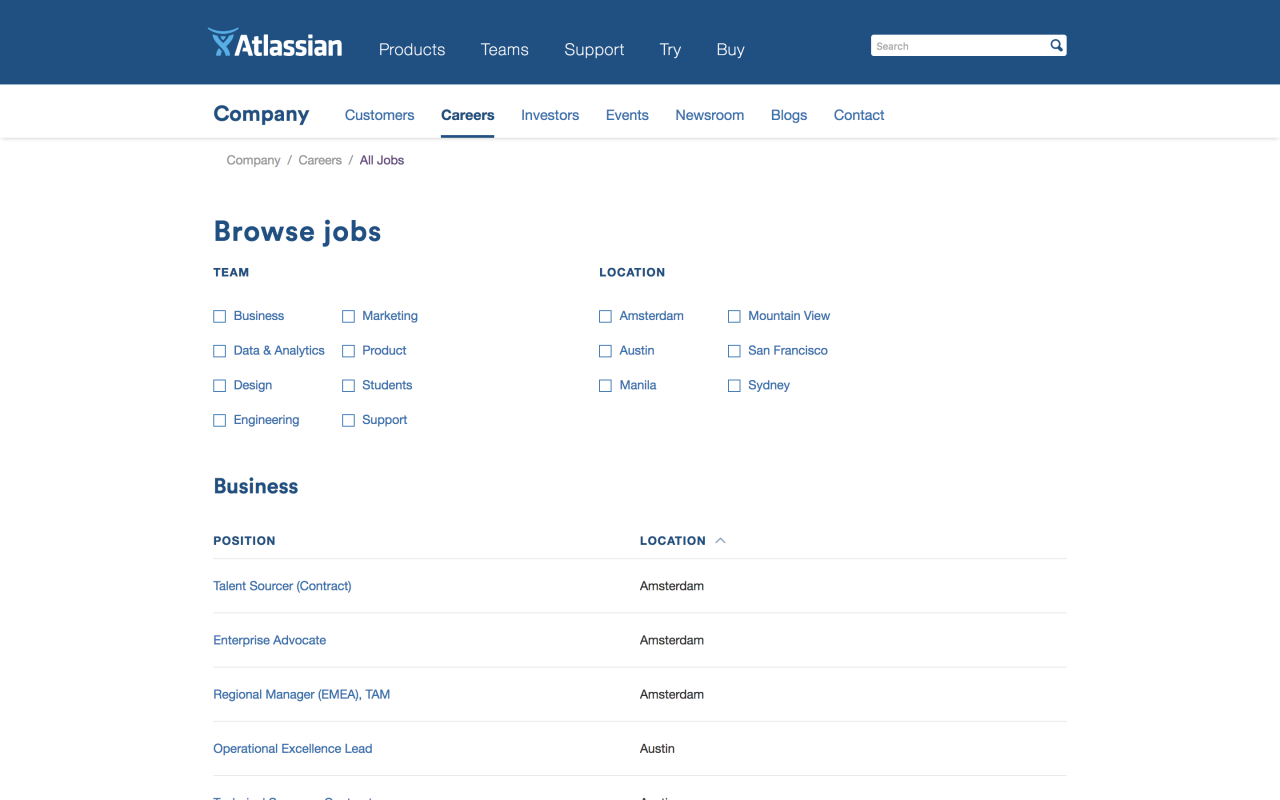Open the Newsroom tab
The image size is (1280, 800).
coord(710,115)
